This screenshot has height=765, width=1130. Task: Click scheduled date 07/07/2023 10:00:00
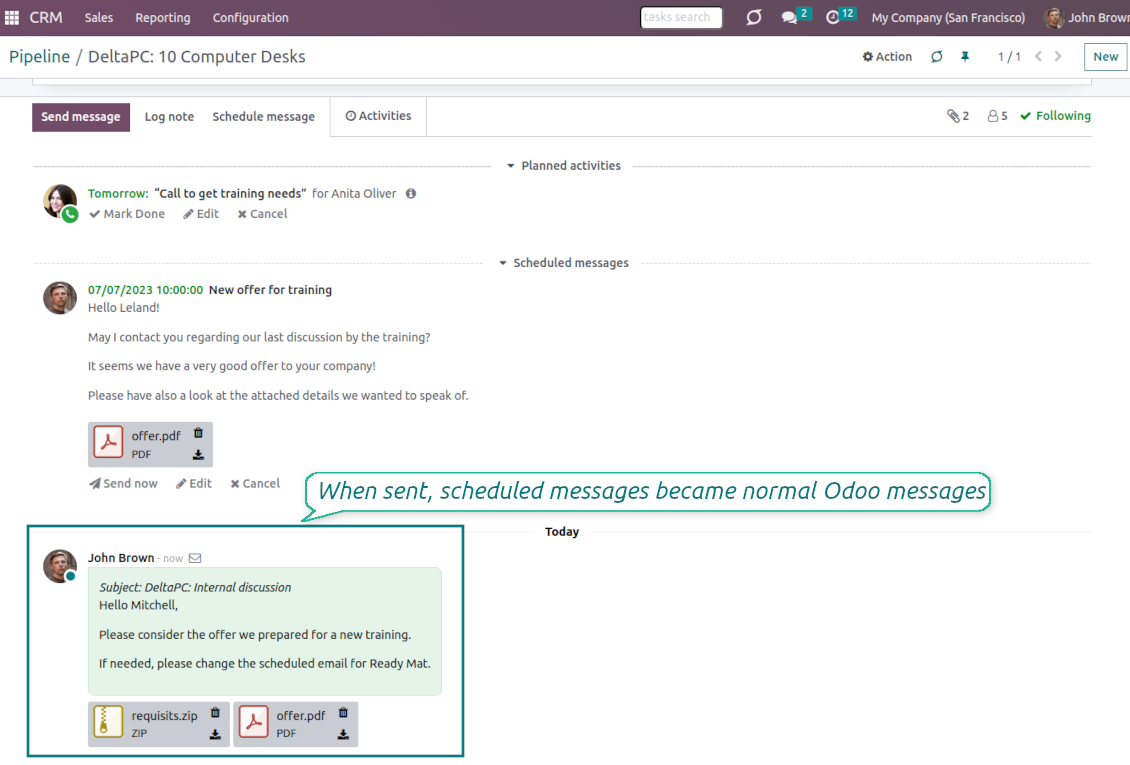pyautogui.click(x=146, y=290)
